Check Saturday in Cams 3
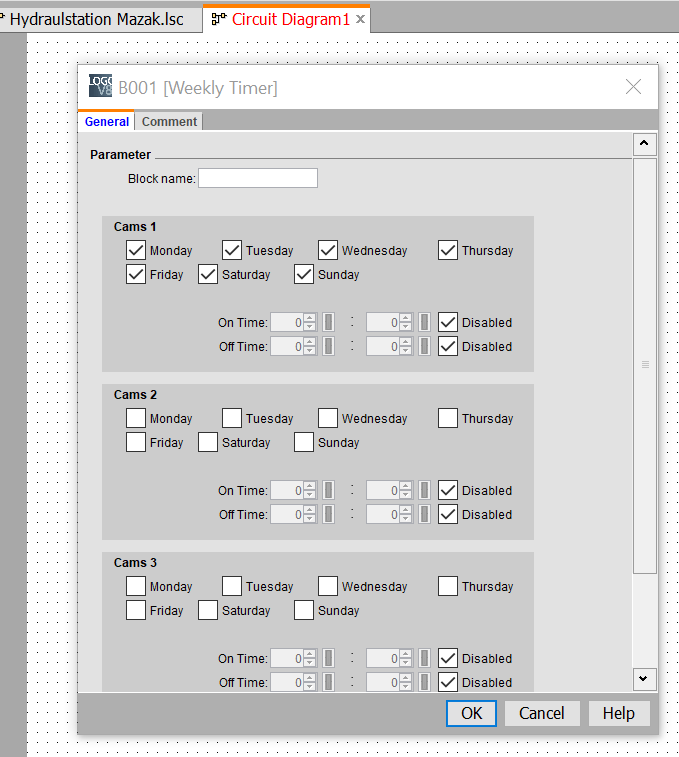 pyautogui.click(x=208, y=610)
